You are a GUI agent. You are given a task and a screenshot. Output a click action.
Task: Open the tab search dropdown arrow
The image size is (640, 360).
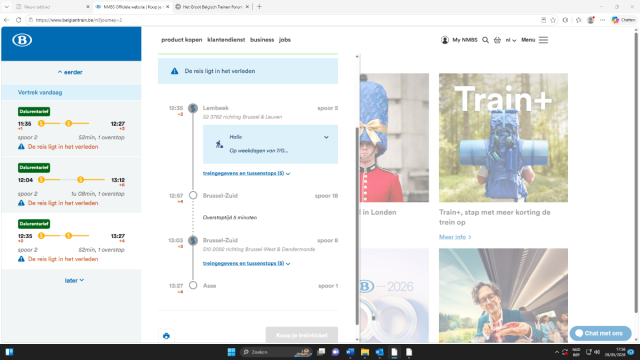[7, 7]
